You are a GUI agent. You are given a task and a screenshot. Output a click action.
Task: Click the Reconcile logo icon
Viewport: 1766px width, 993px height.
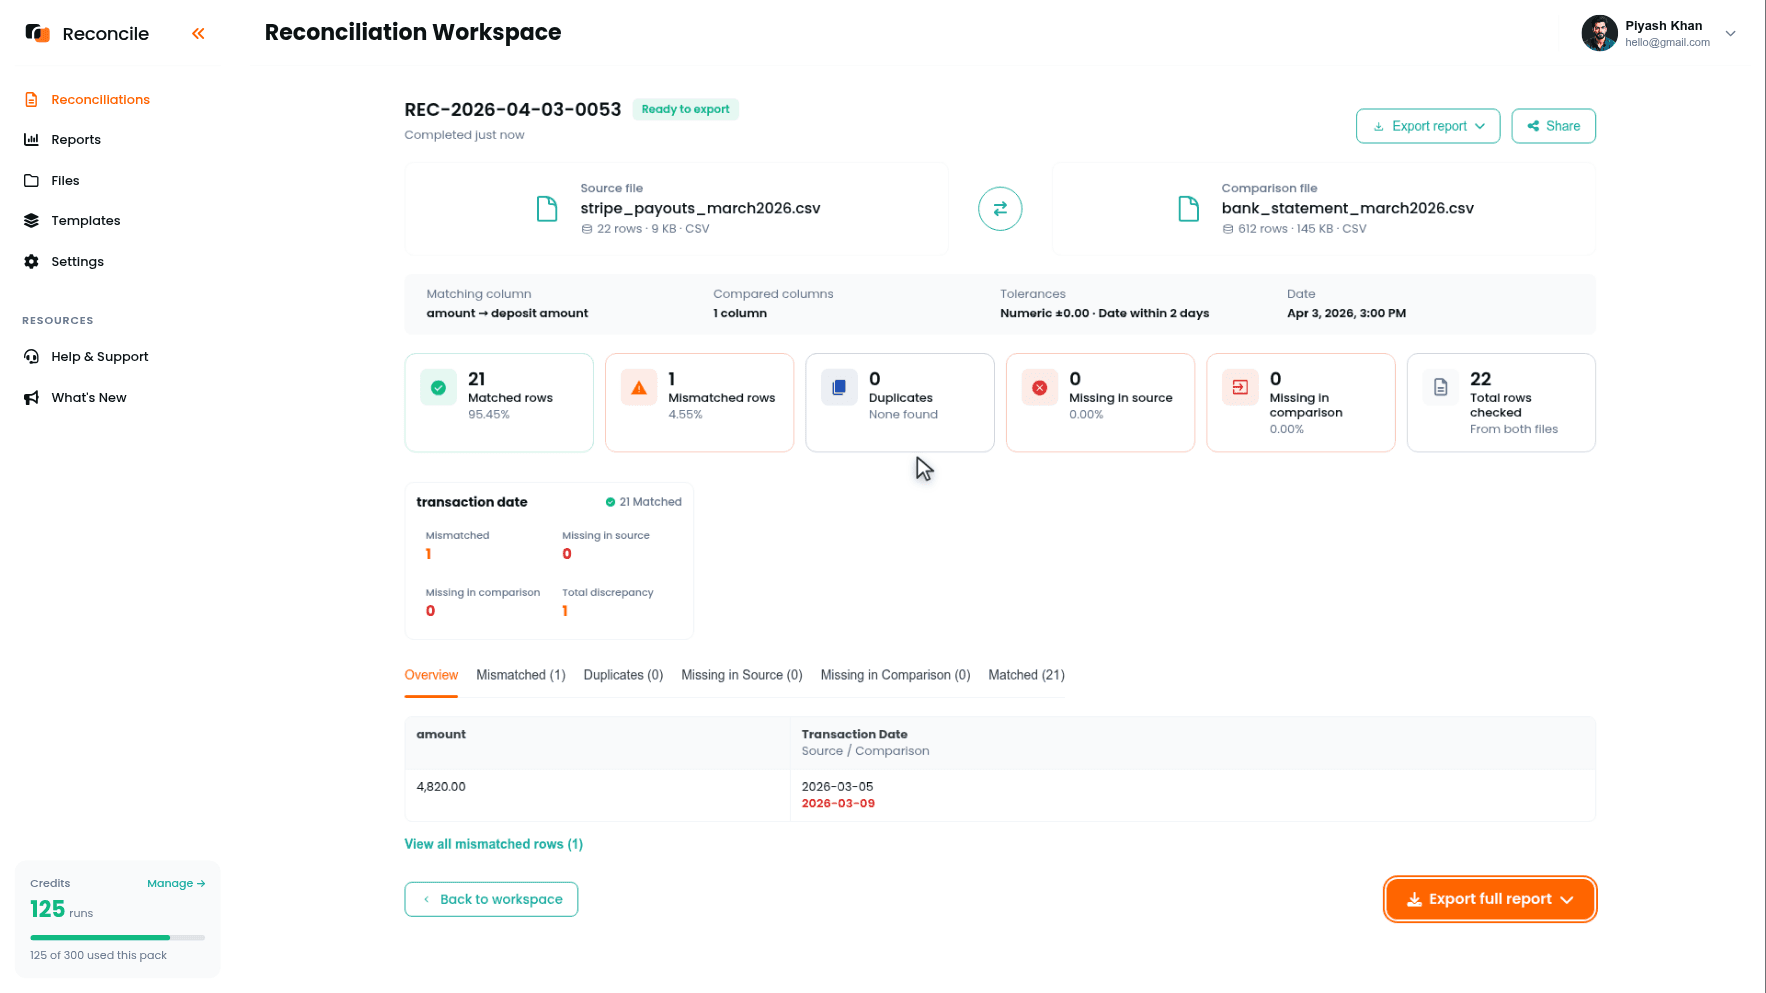(x=37, y=33)
